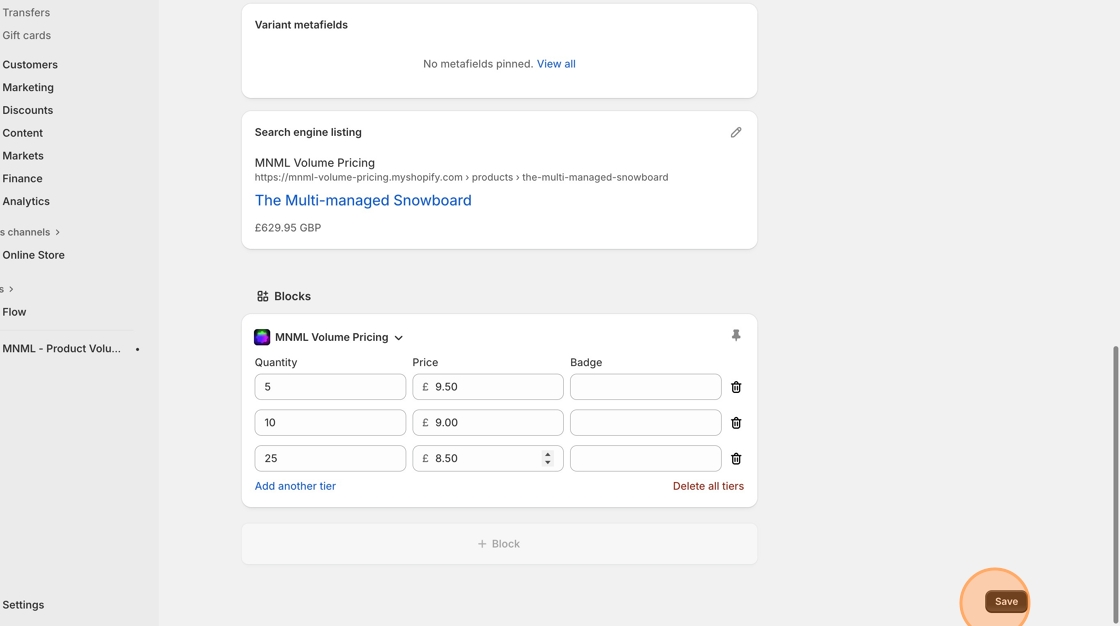Expand the MNML Volume Pricing dropdown

(x=398, y=338)
